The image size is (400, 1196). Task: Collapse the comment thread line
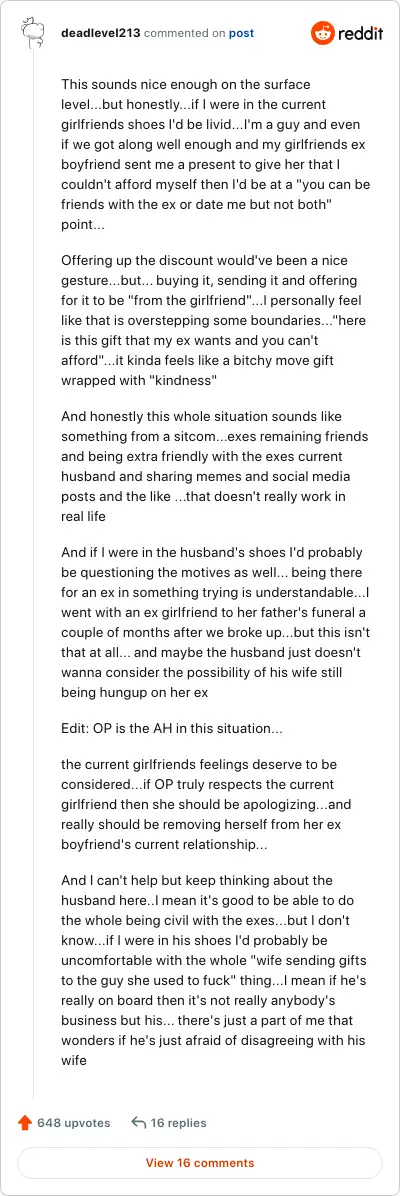tap(33, 572)
